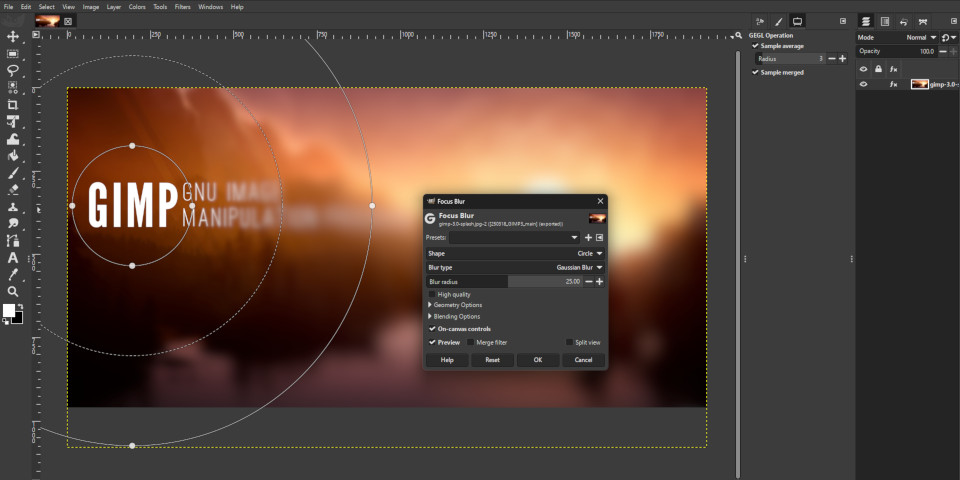The image size is (960, 480).
Task: Hide the gimp-3.0 layer with eye icon
Action: tap(864, 85)
